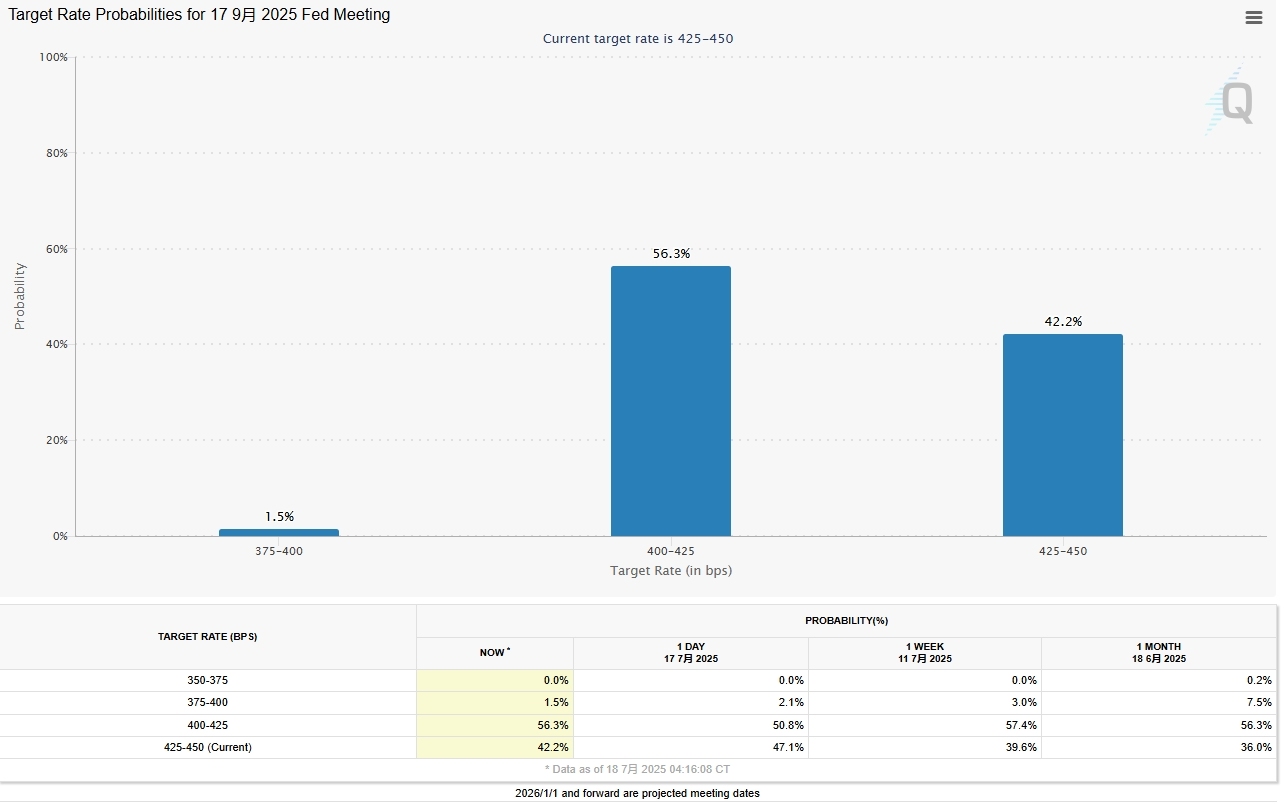Screen dimensions: 1285x804
Task: Click the vertical 'Probability' axis title
Action: click(x=19, y=296)
